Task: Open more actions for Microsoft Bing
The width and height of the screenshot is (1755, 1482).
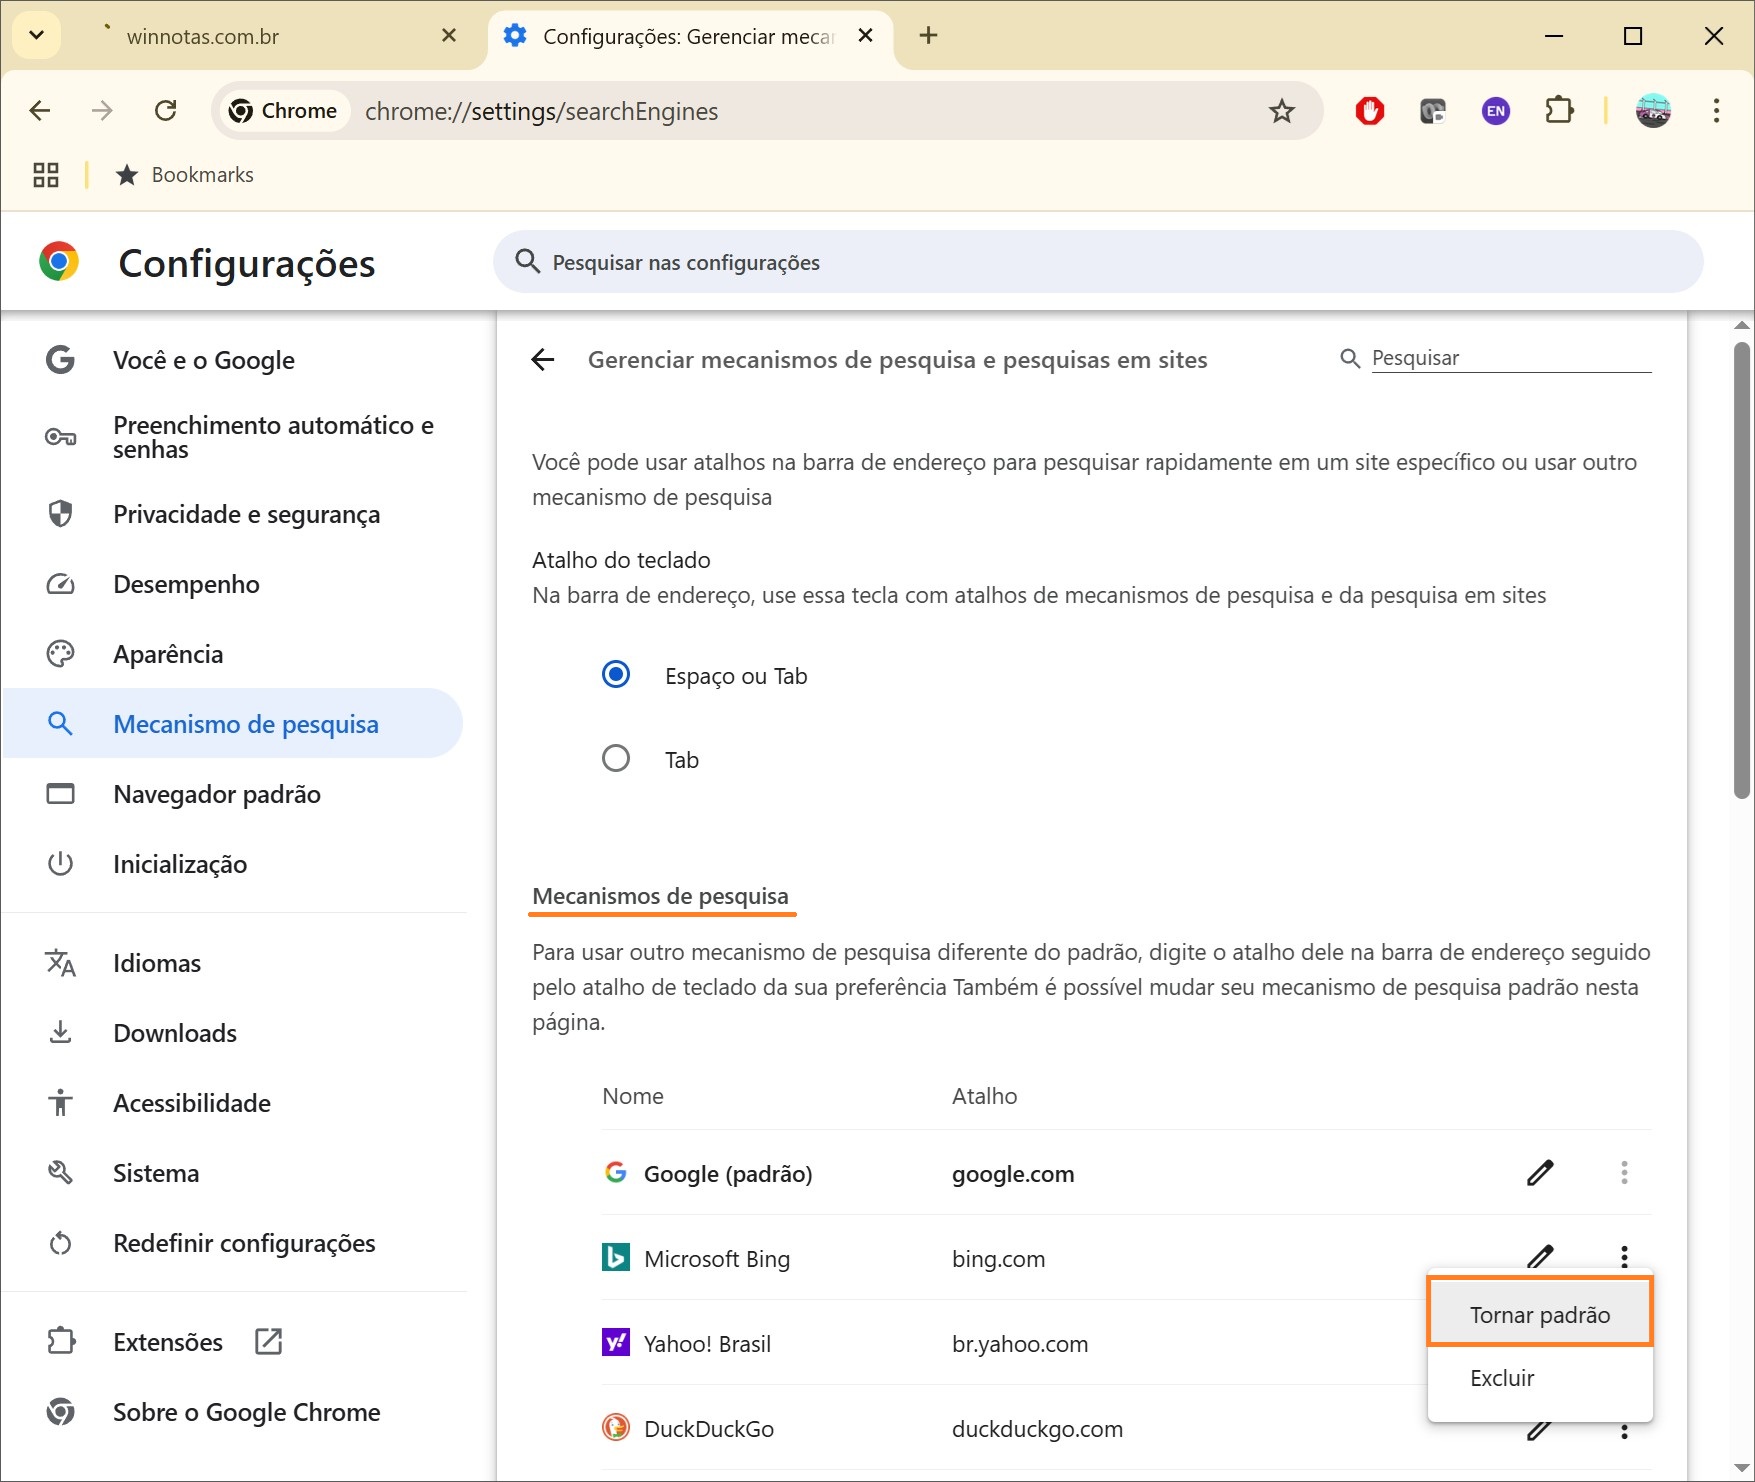Action: coord(1624,1256)
